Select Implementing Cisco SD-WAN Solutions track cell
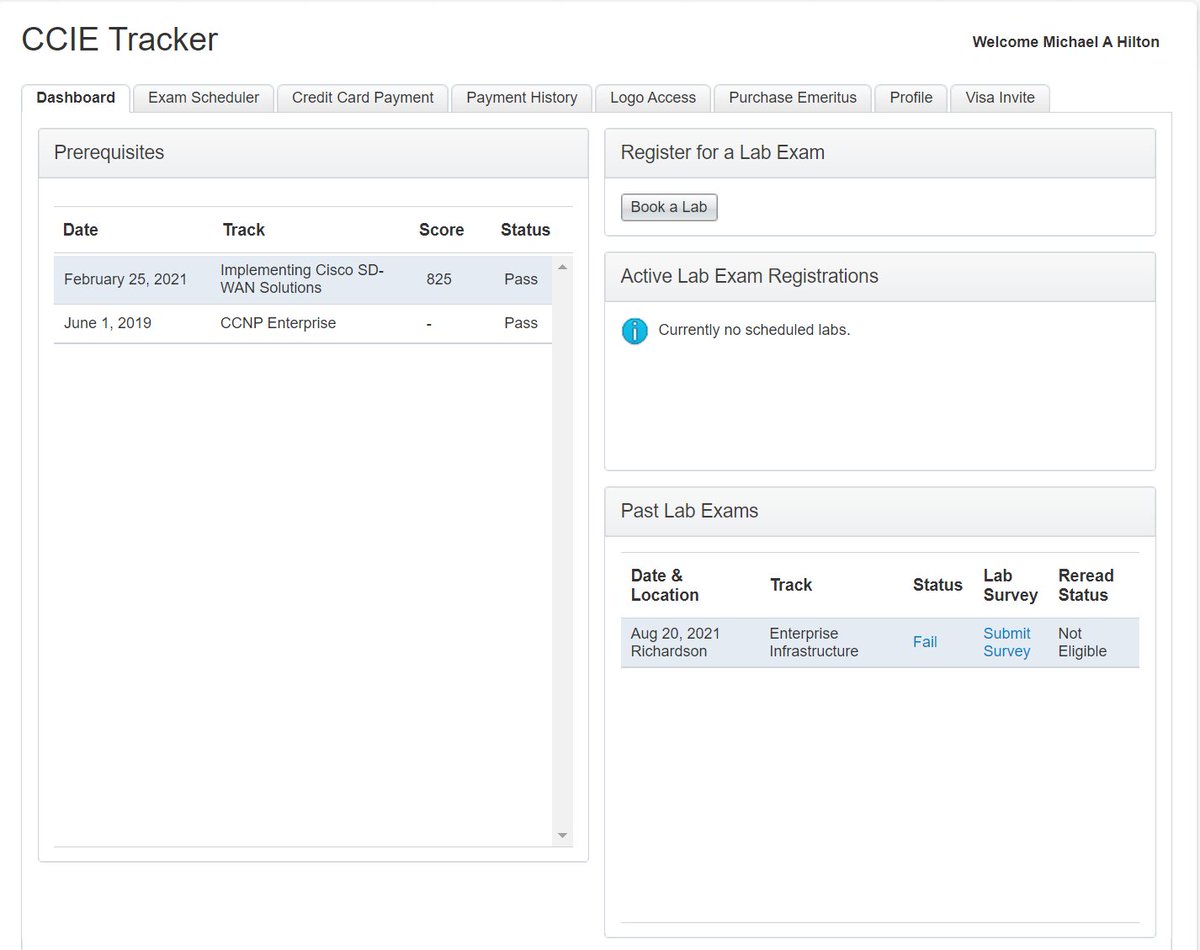1200x950 pixels. click(302, 279)
